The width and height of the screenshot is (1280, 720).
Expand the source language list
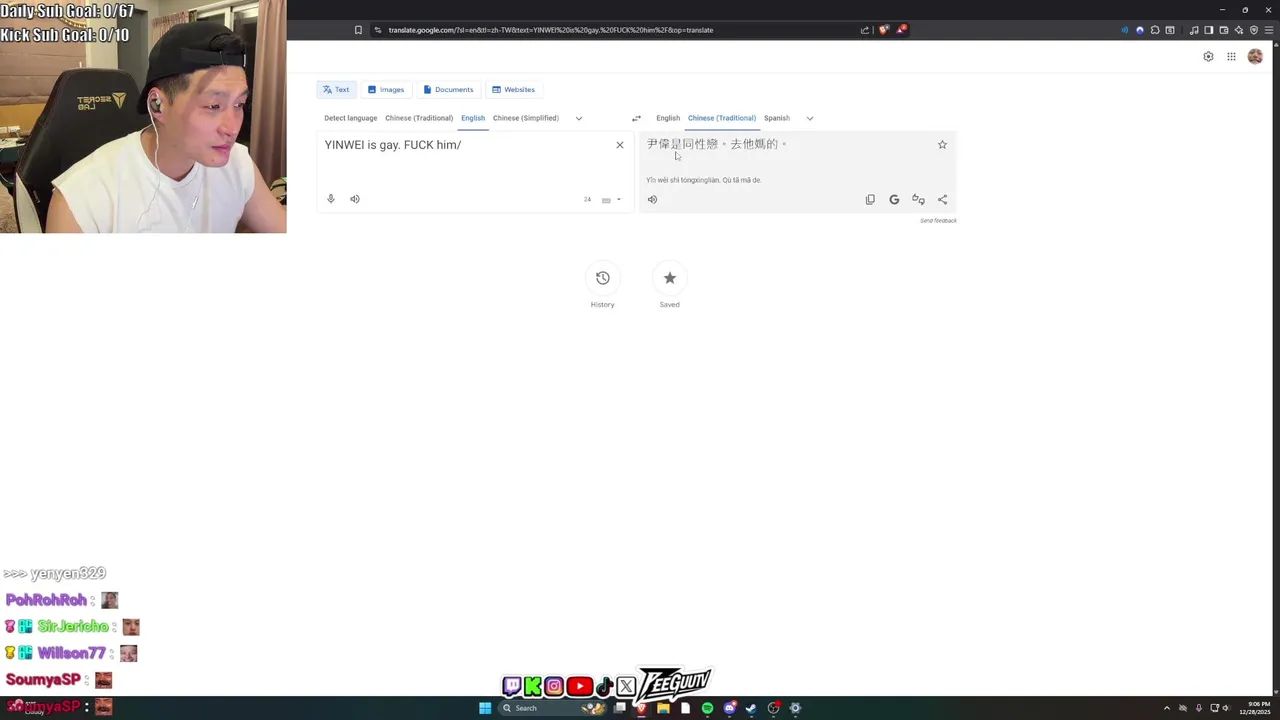click(578, 118)
